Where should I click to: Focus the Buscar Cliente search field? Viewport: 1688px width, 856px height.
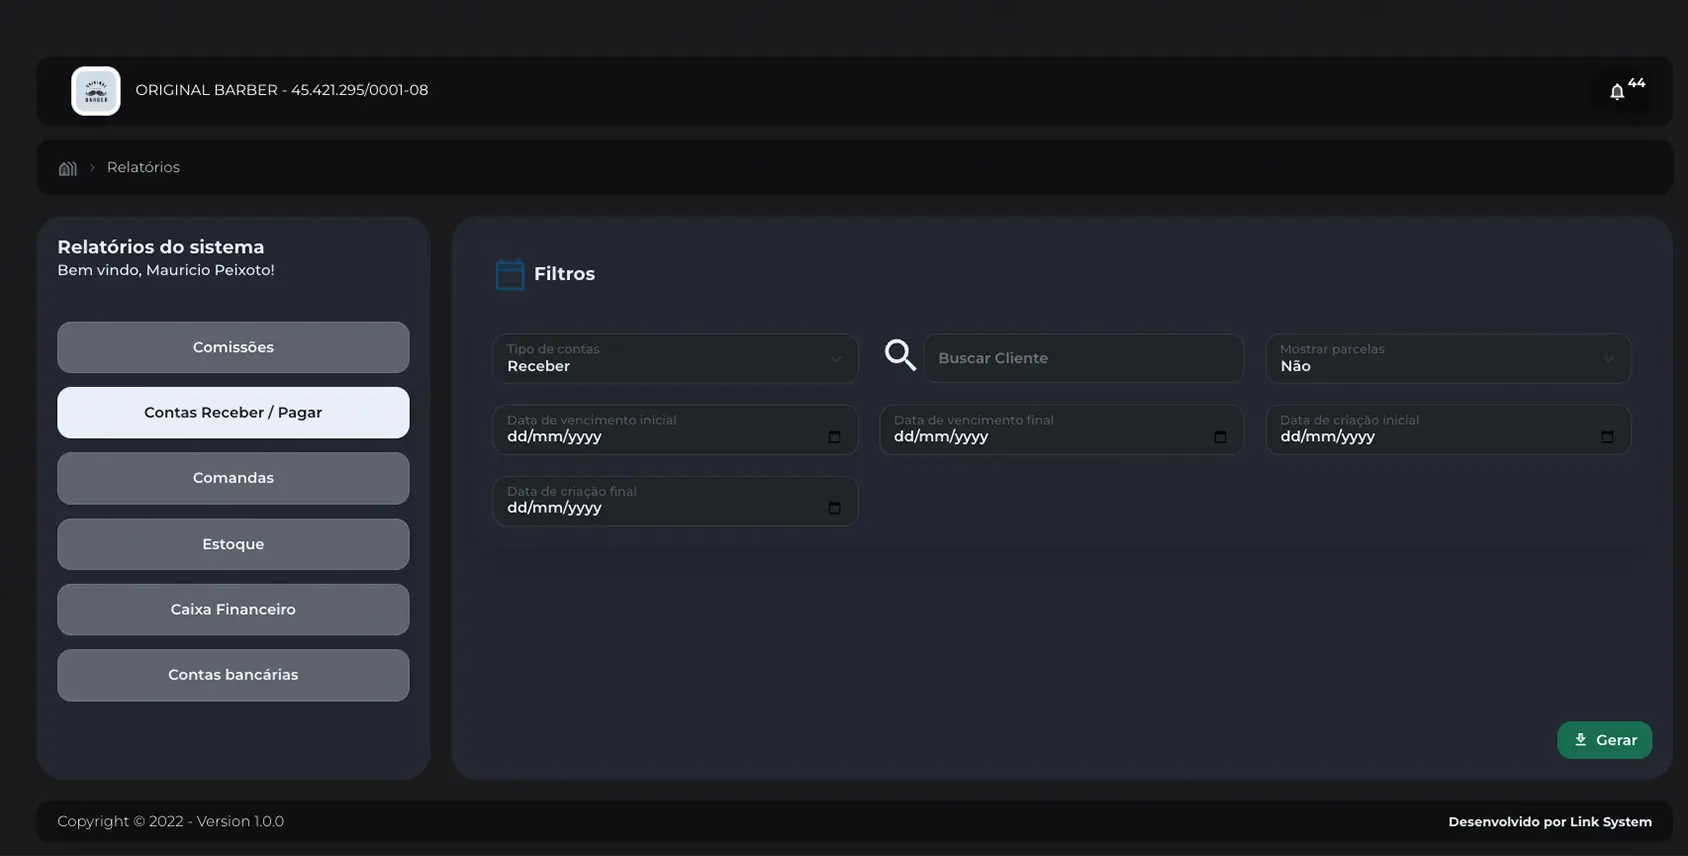click(1084, 358)
